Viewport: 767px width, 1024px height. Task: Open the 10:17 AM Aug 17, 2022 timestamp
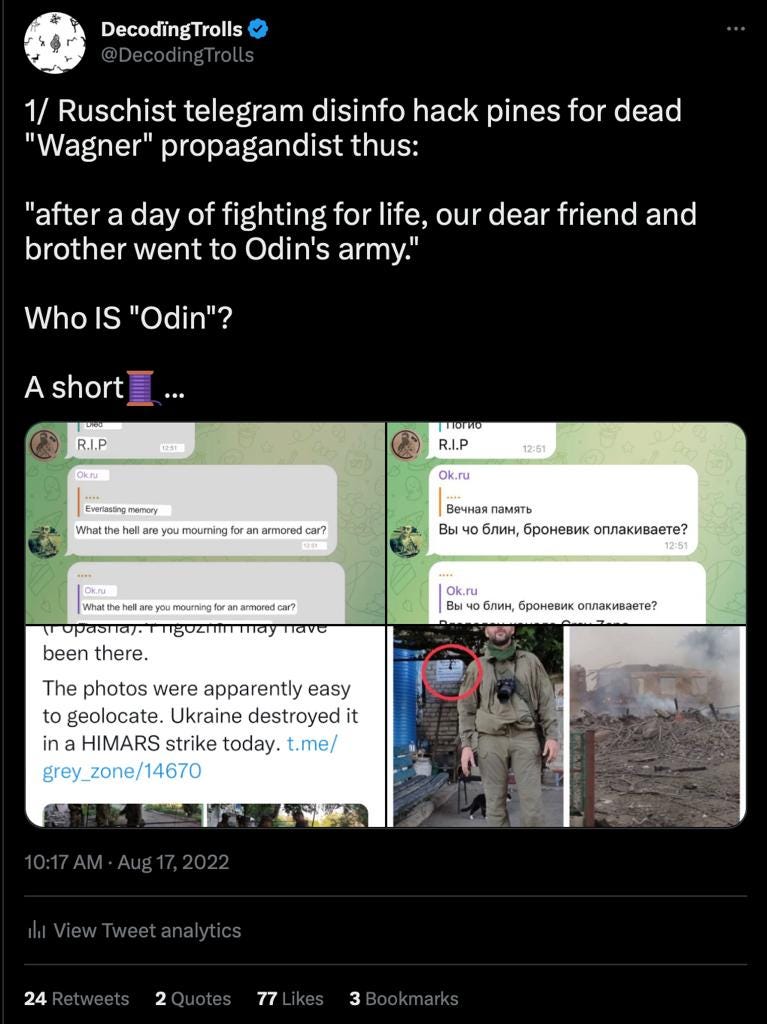tap(127, 862)
